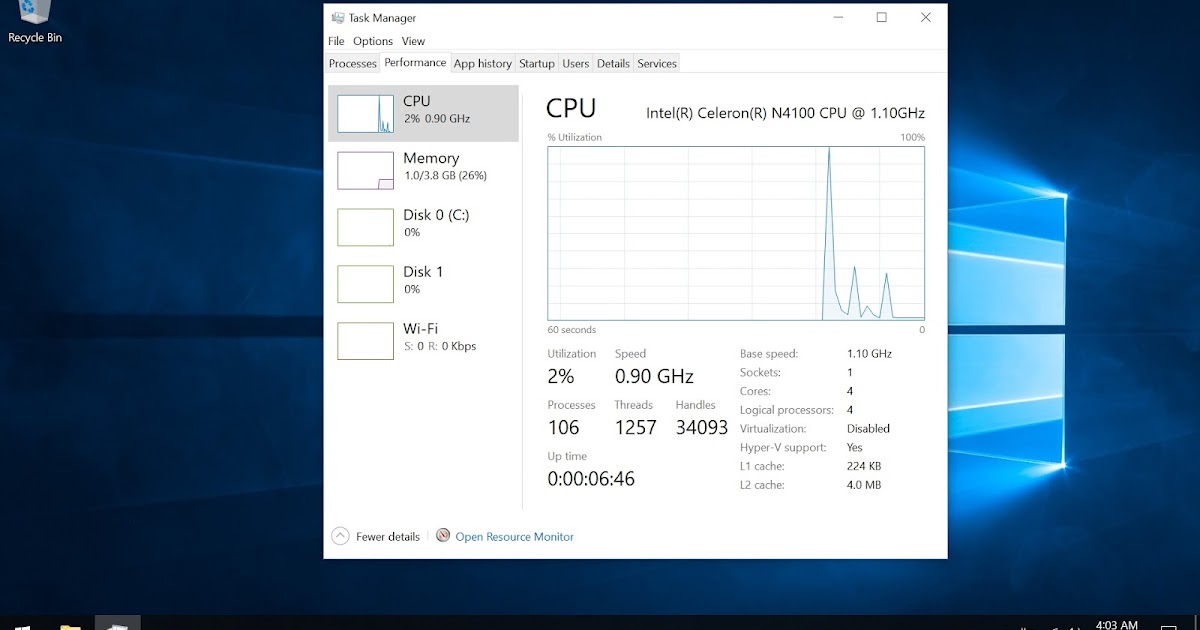Click the processes count 106
Screen dimensions: 1200x630
563,428
